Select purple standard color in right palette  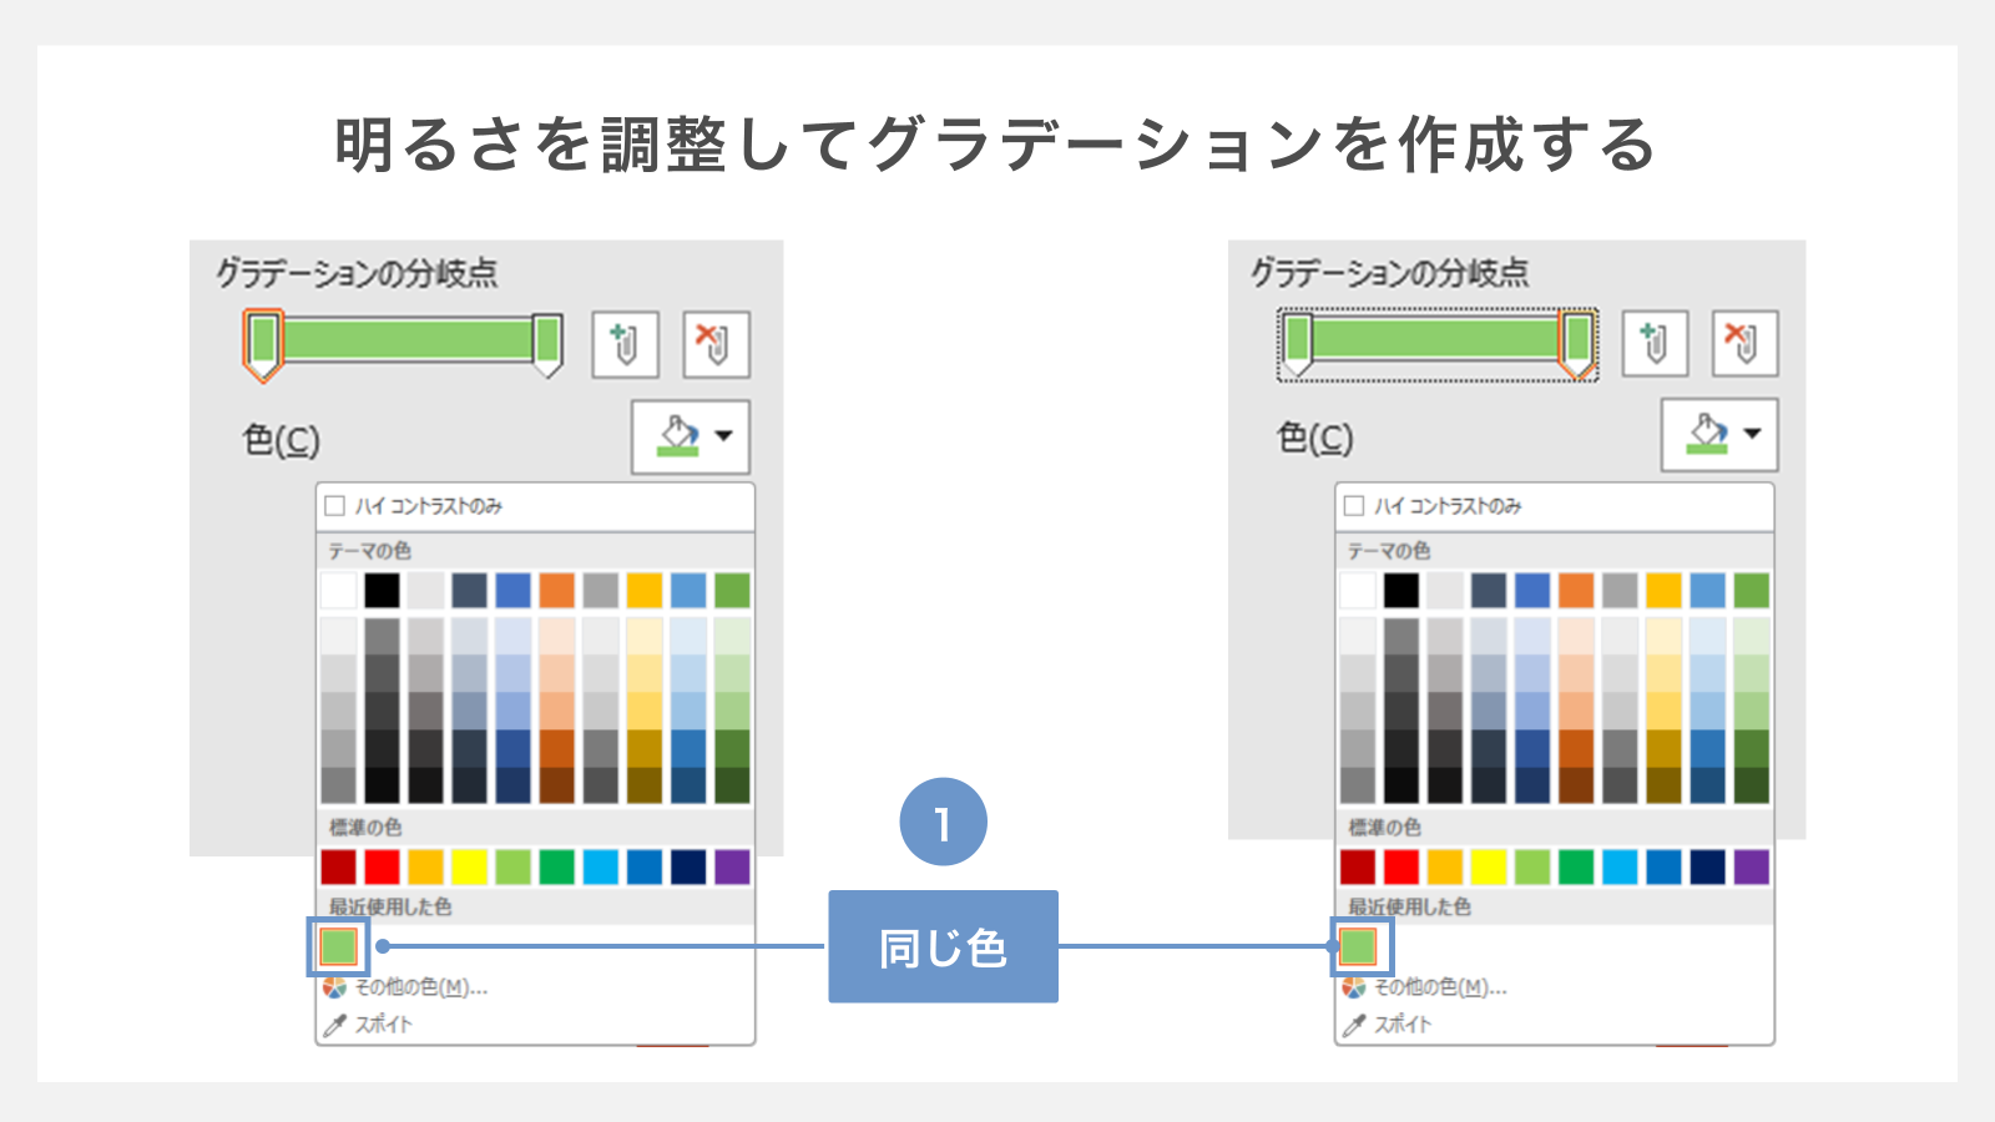pos(1751,867)
